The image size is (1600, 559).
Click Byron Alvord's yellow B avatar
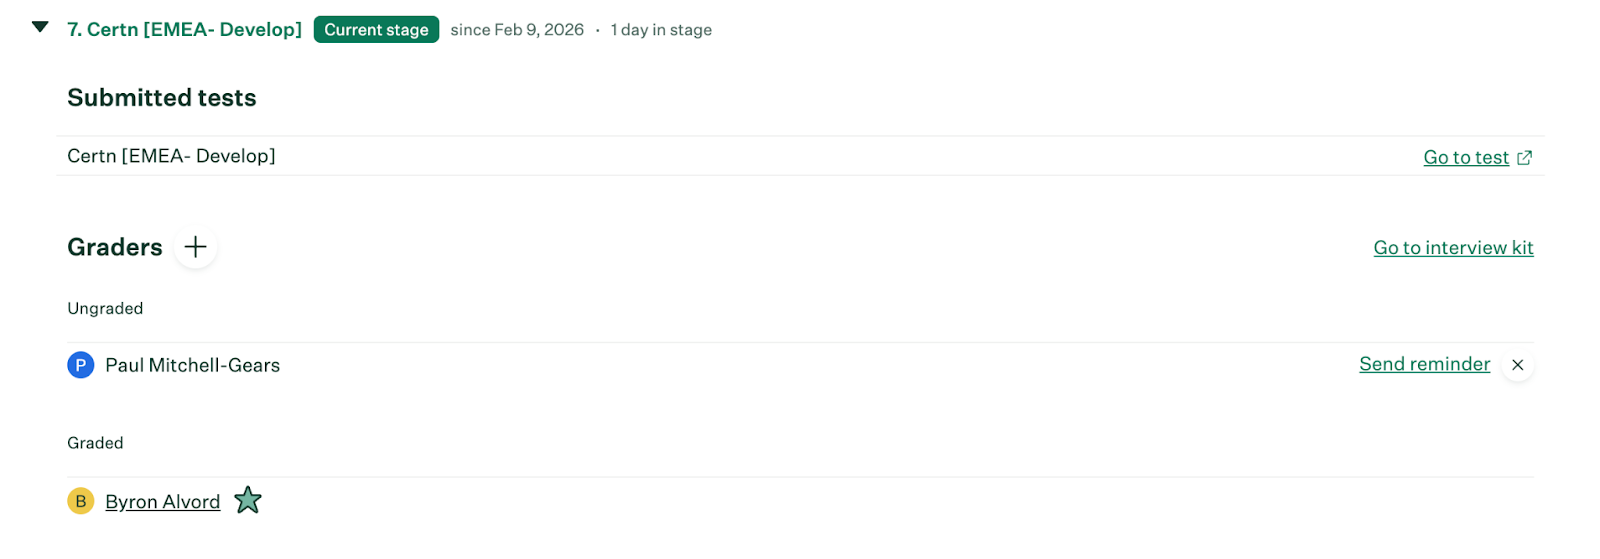coord(81,501)
